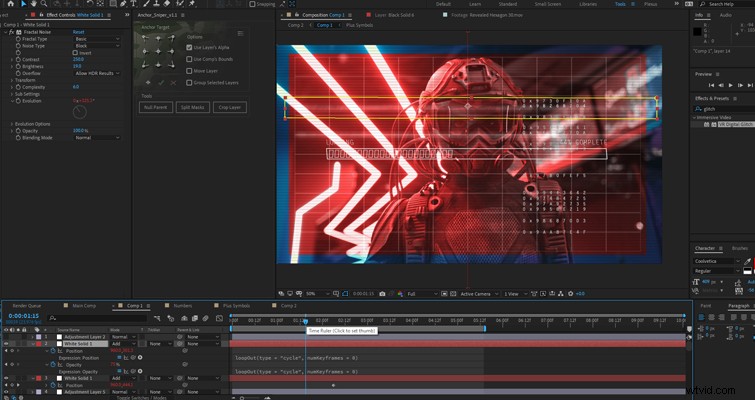Click the red cancel X in Anchor Sniper
This screenshot has width=755, height=400.
click(173, 83)
